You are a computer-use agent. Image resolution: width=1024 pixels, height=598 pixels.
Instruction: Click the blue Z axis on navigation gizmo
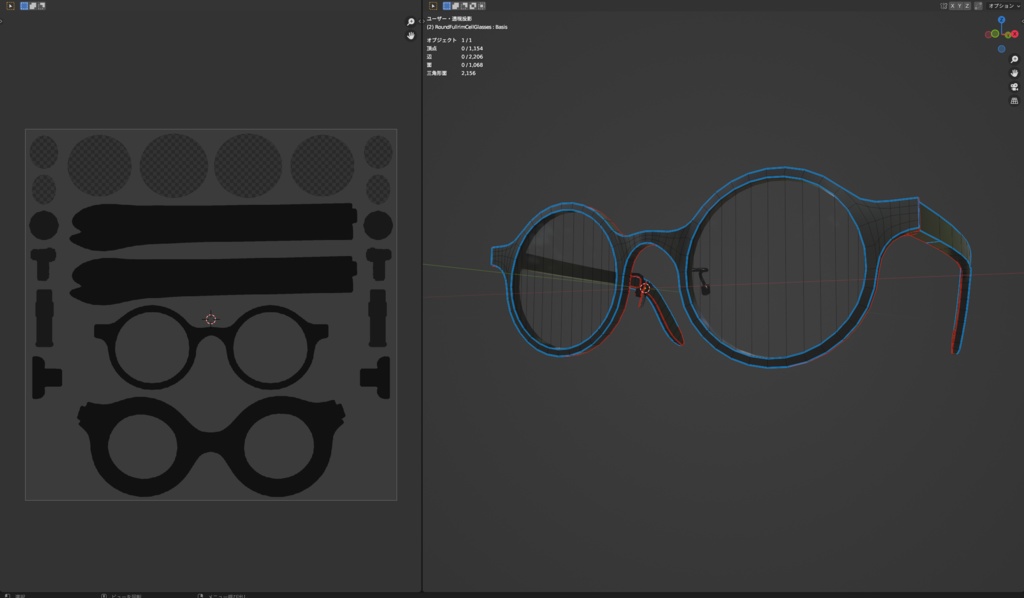1002,21
